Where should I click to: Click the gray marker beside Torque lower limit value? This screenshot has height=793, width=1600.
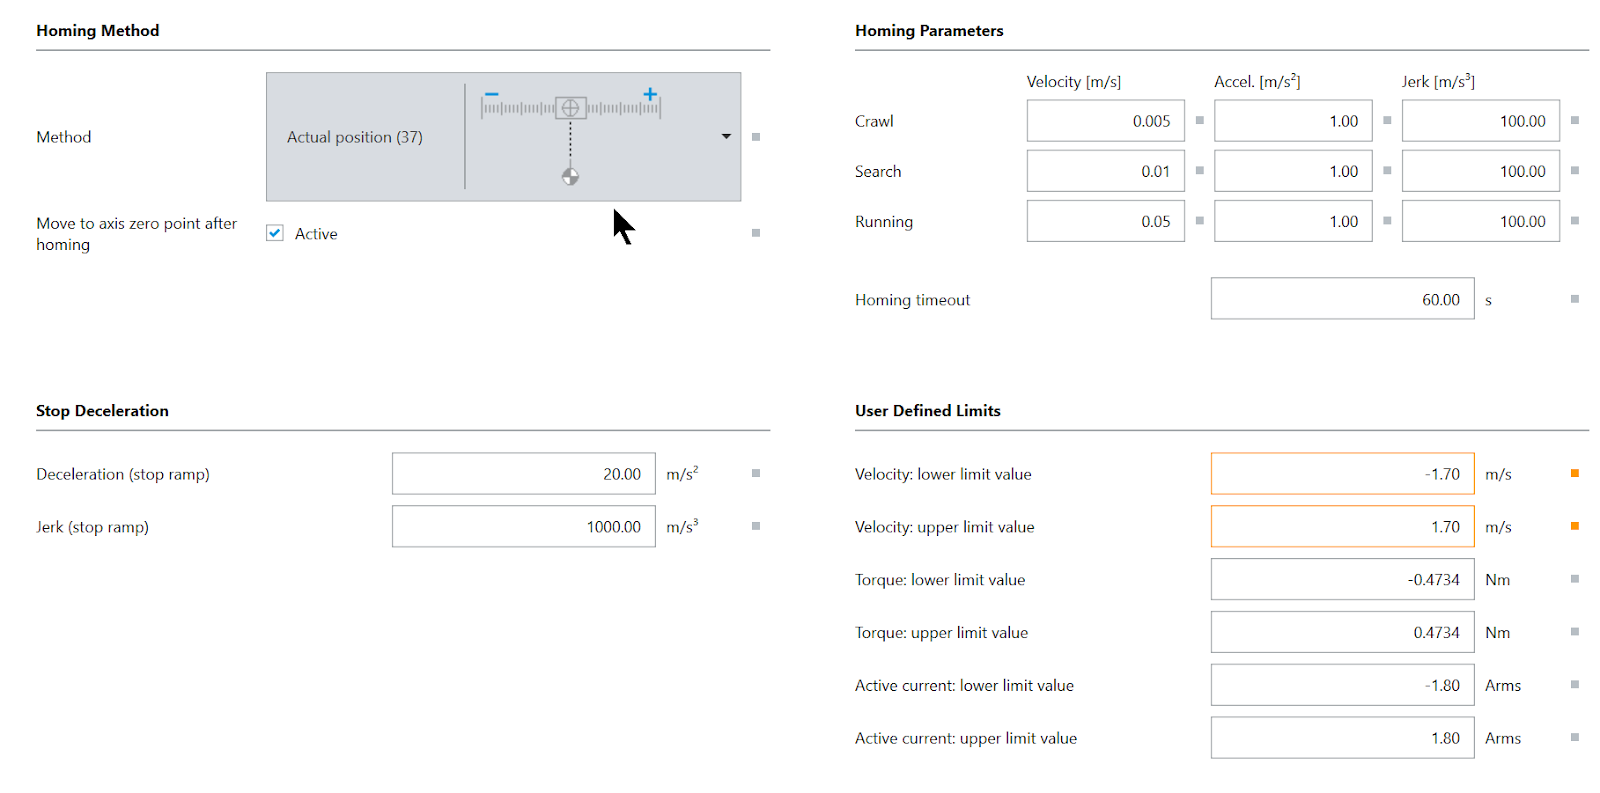[x=1575, y=579]
